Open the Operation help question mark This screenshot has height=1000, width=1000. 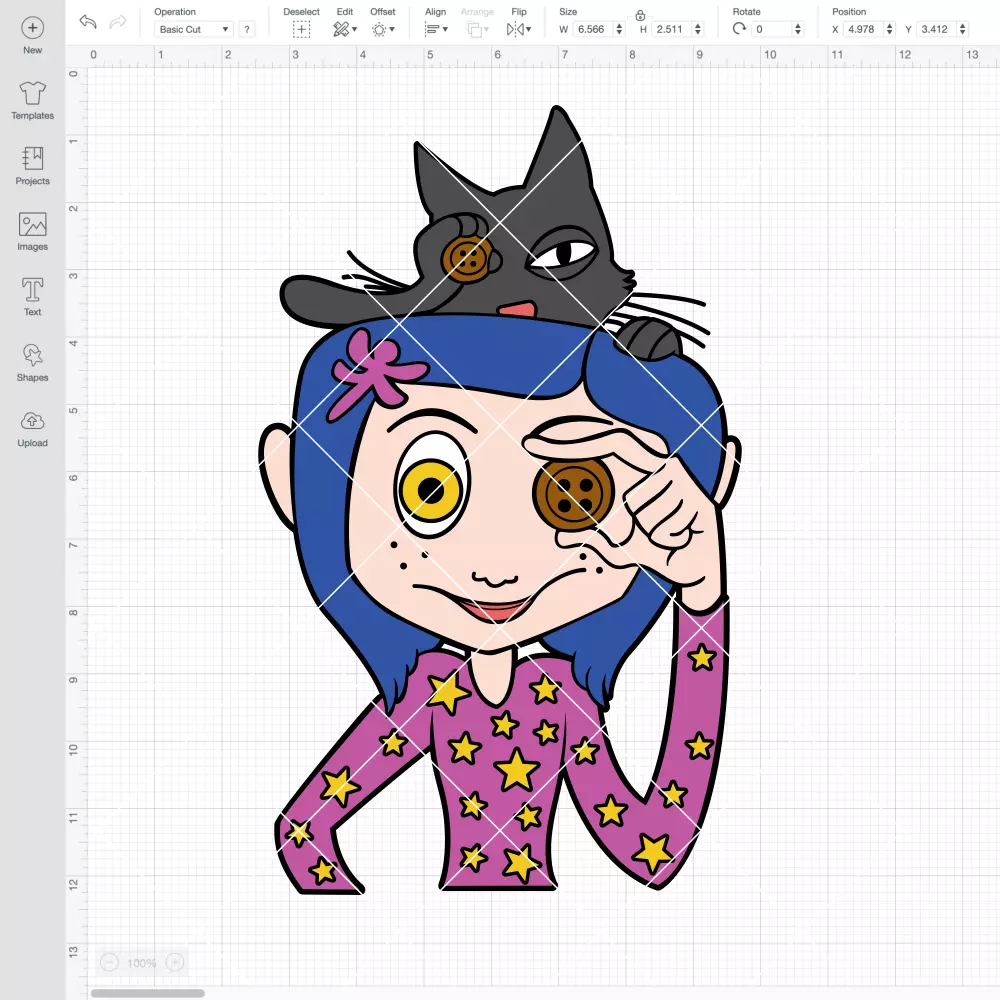pyautogui.click(x=247, y=29)
